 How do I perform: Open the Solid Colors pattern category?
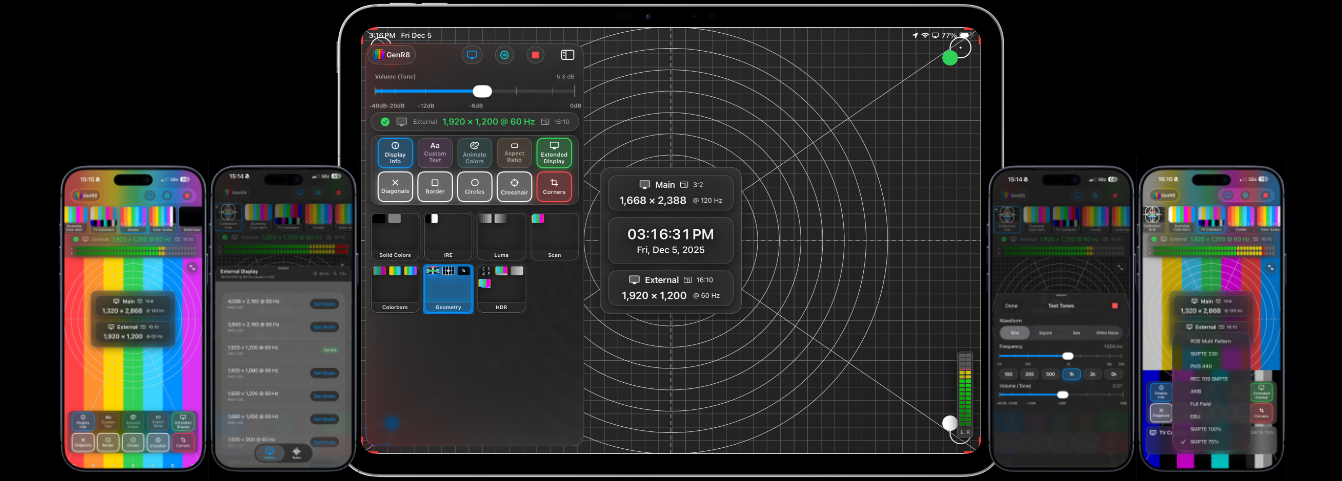point(395,236)
